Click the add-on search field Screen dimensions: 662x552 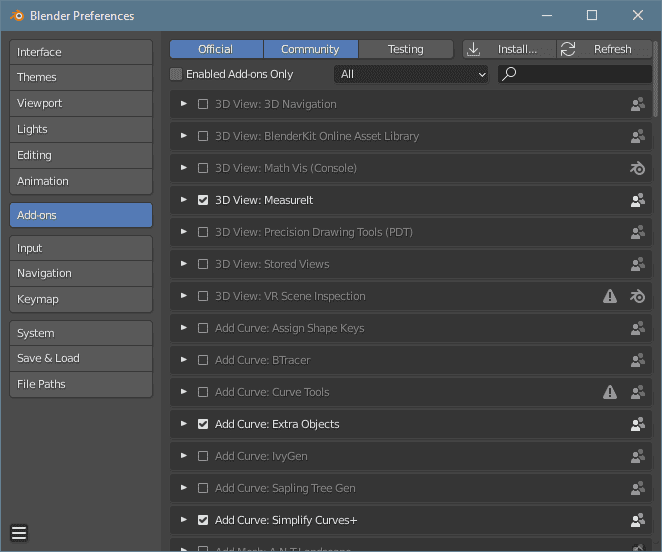coord(575,74)
